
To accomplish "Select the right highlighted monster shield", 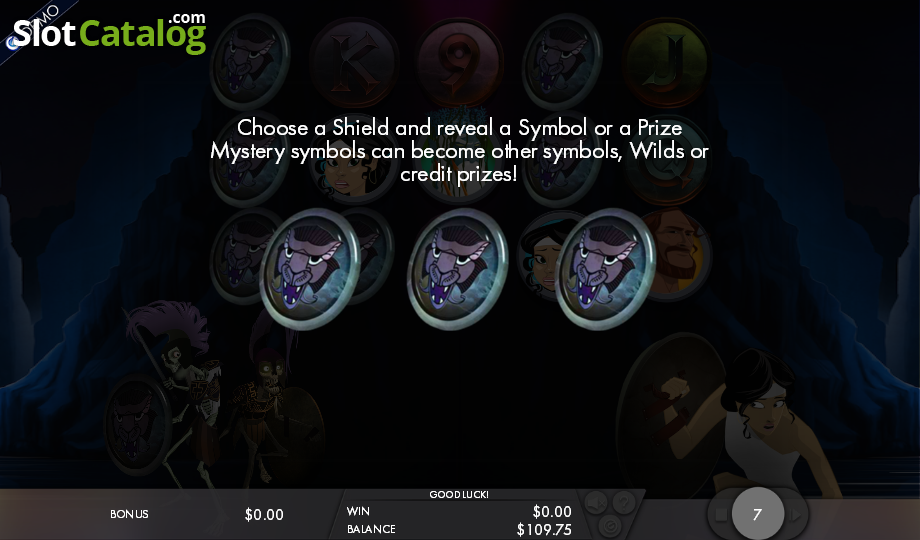I will pos(606,269).
